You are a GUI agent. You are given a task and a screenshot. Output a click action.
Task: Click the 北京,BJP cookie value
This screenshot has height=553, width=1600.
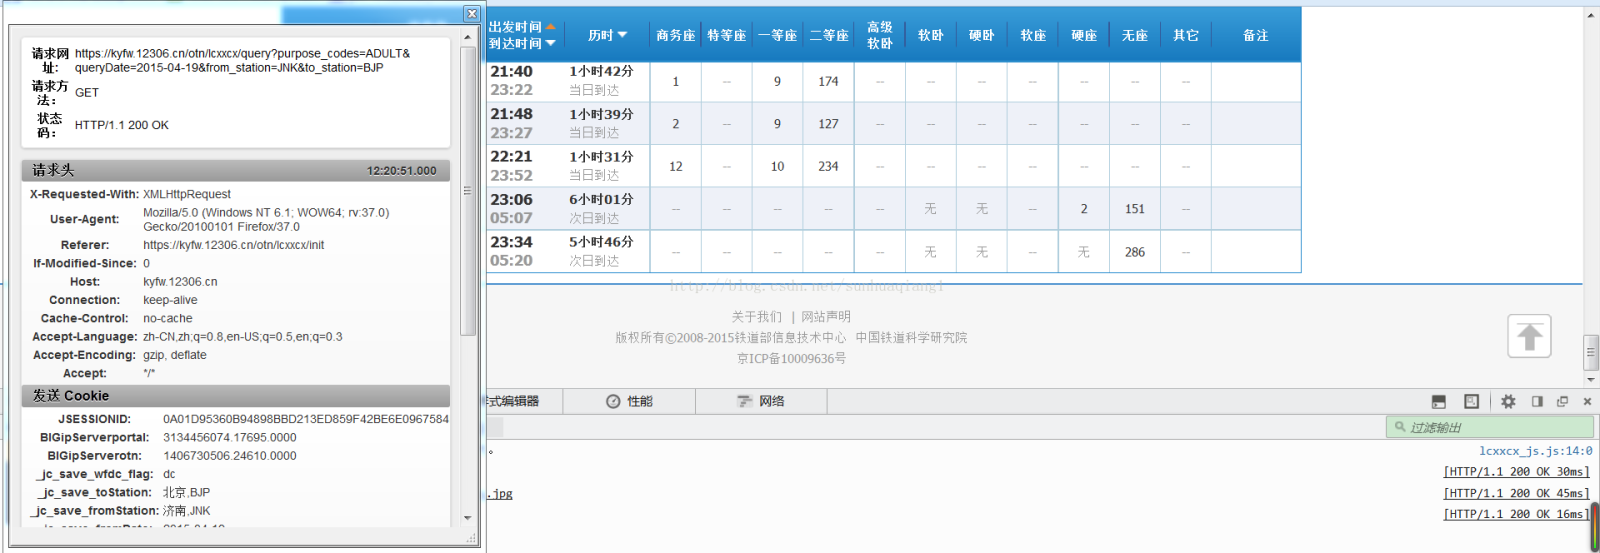(187, 493)
